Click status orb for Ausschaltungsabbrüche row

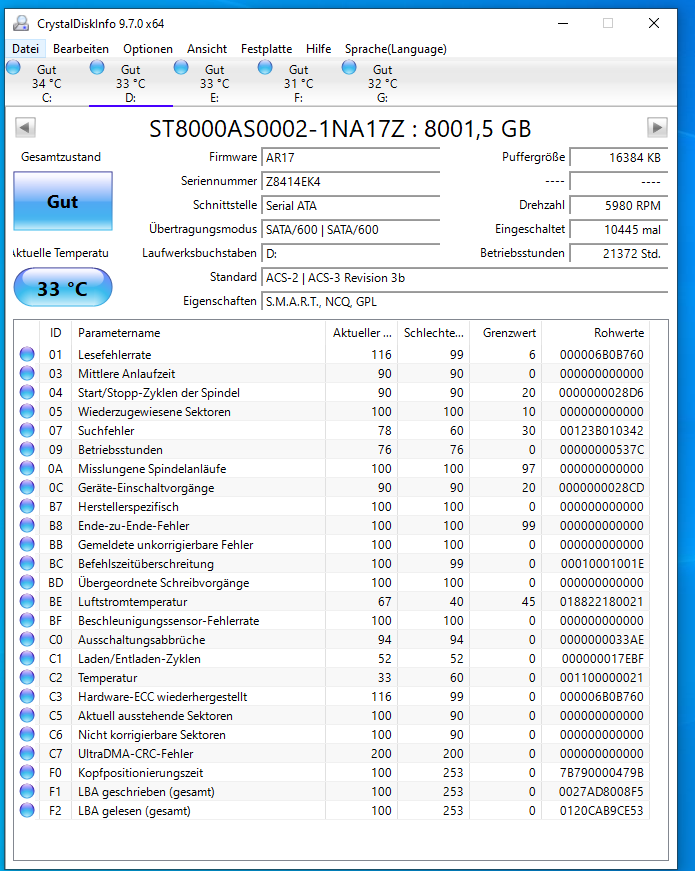(27, 639)
